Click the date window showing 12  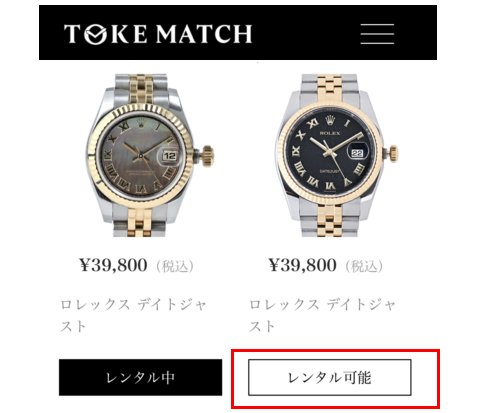pos(170,156)
